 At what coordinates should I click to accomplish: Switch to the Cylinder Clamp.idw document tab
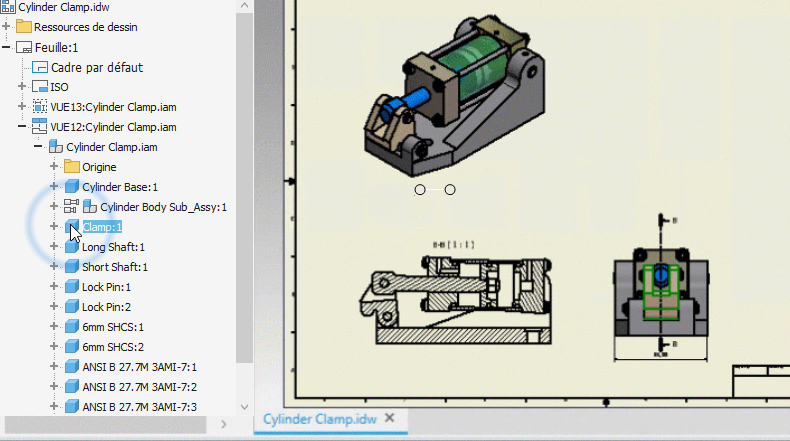[319, 419]
